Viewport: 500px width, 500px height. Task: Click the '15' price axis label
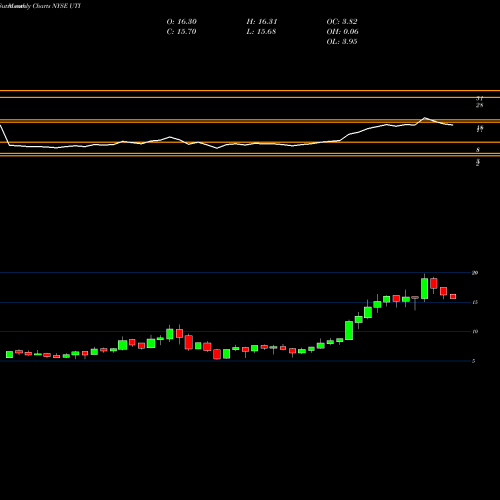point(475,302)
